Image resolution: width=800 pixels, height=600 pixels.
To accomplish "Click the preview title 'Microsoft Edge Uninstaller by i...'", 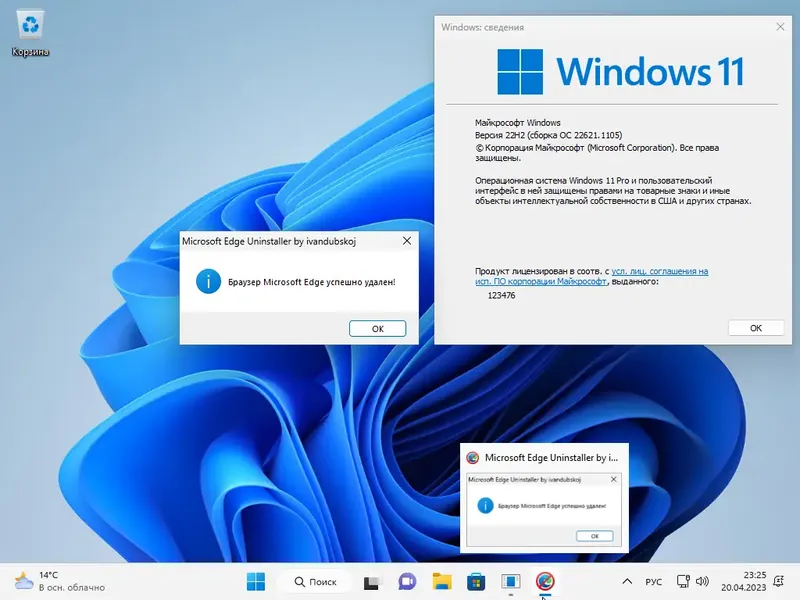I will pos(551,458).
